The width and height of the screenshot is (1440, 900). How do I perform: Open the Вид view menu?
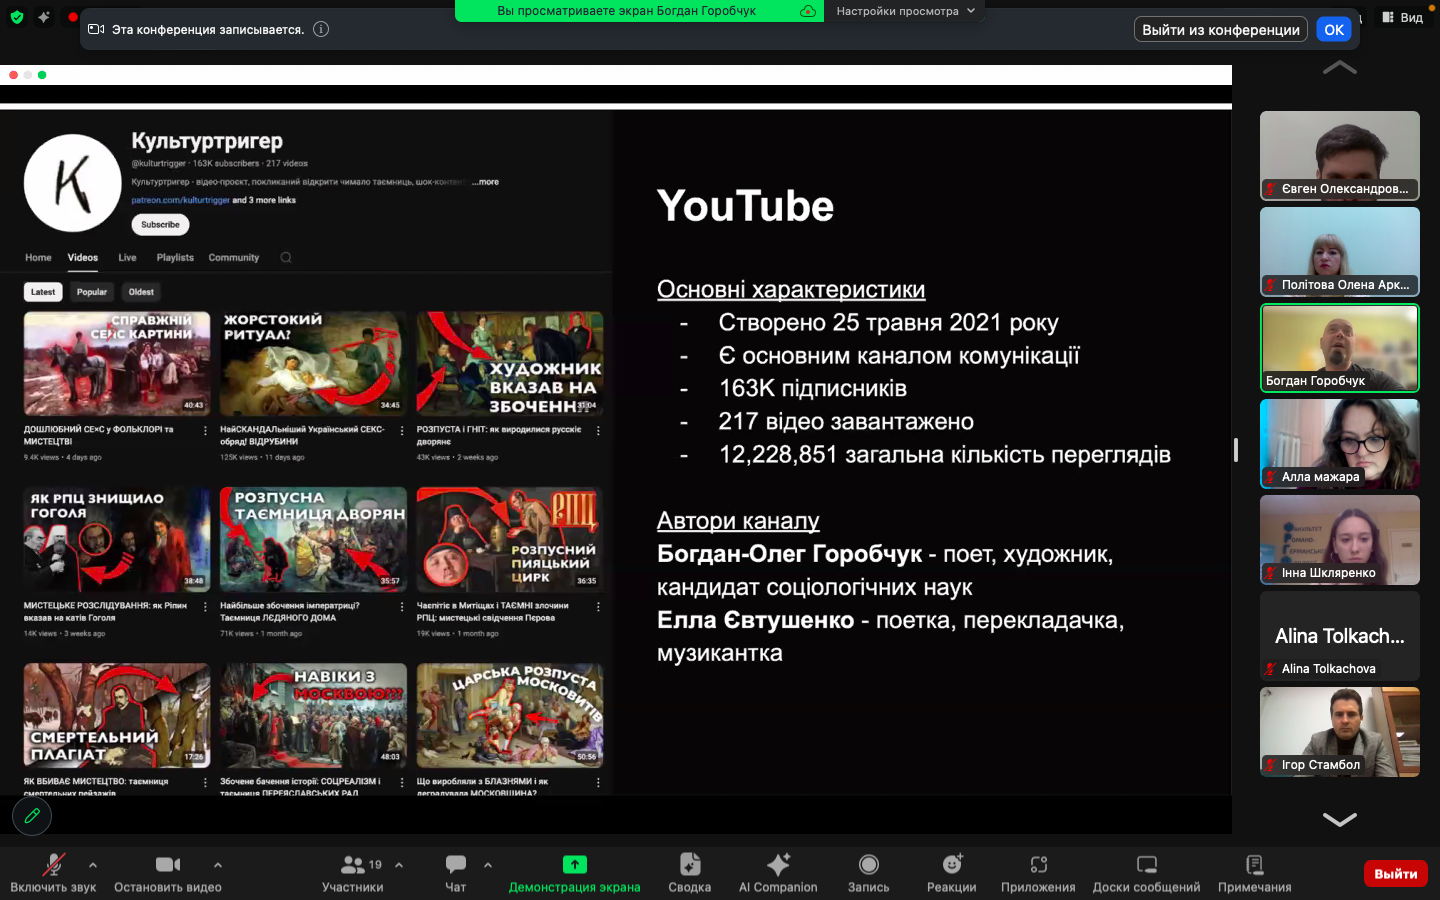(1402, 17)
